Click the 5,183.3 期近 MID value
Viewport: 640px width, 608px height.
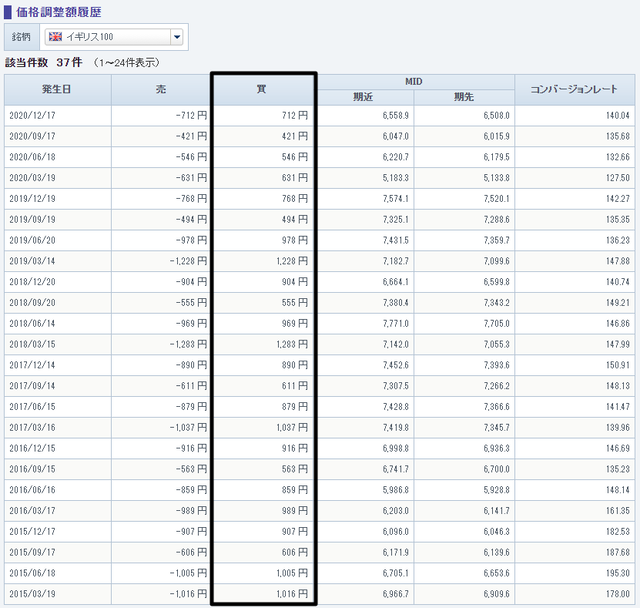pos(396,178)
